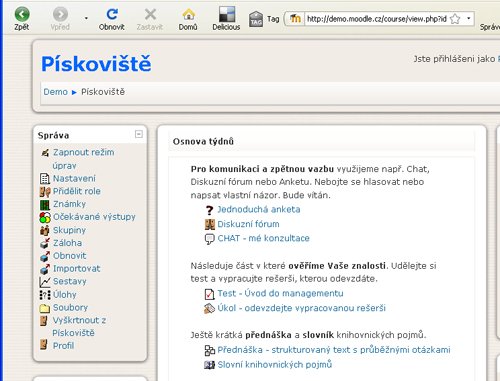Open the Diskuzní fórum activity
The height and width of the screenshot is (381, 500).
[x=248, y=224]
